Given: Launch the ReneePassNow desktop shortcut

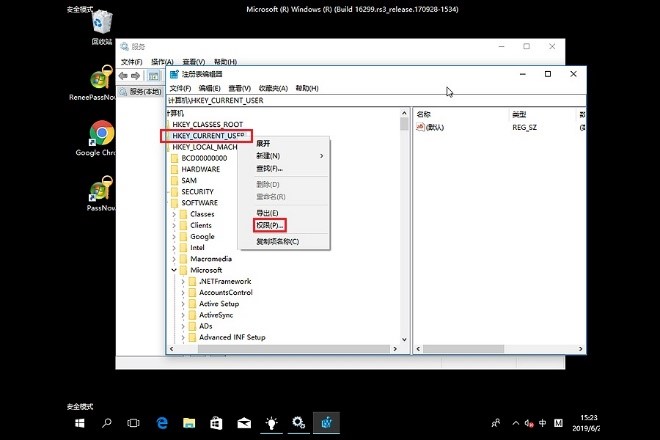Looking at the screenshot, I should point(100,83).
